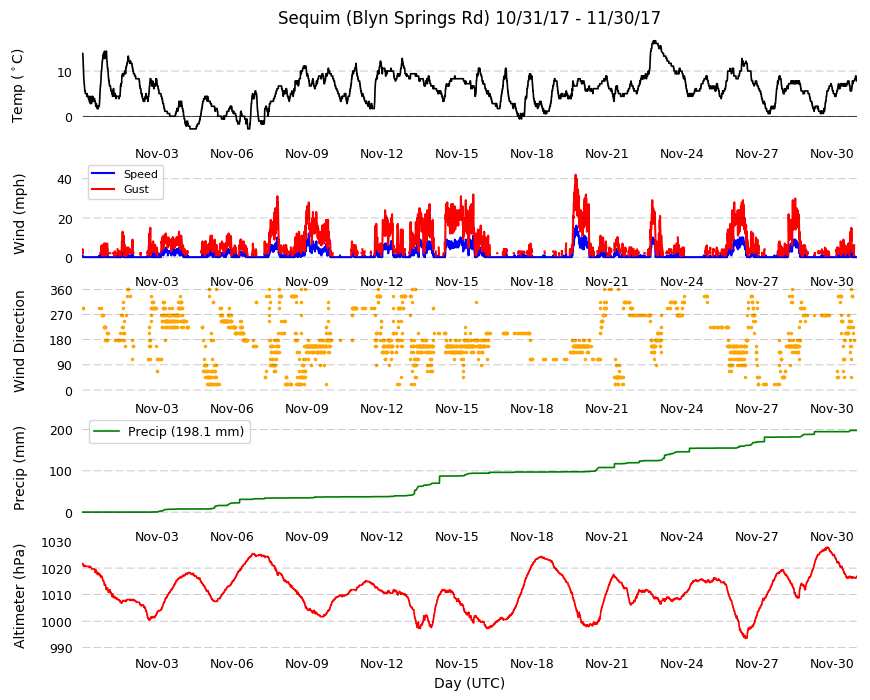Click the Wind (mph) axis label

tap(19, 214)
